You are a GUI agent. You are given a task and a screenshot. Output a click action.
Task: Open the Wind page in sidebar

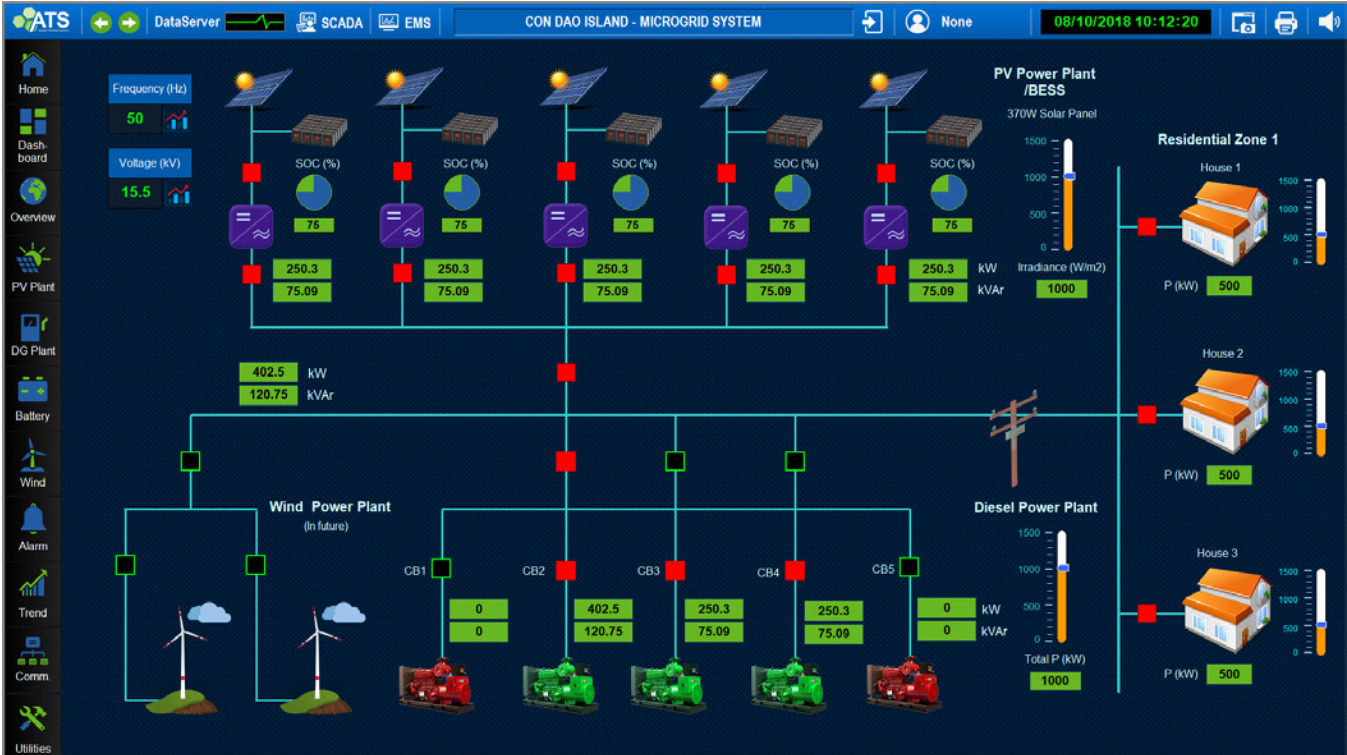point(33,463)
